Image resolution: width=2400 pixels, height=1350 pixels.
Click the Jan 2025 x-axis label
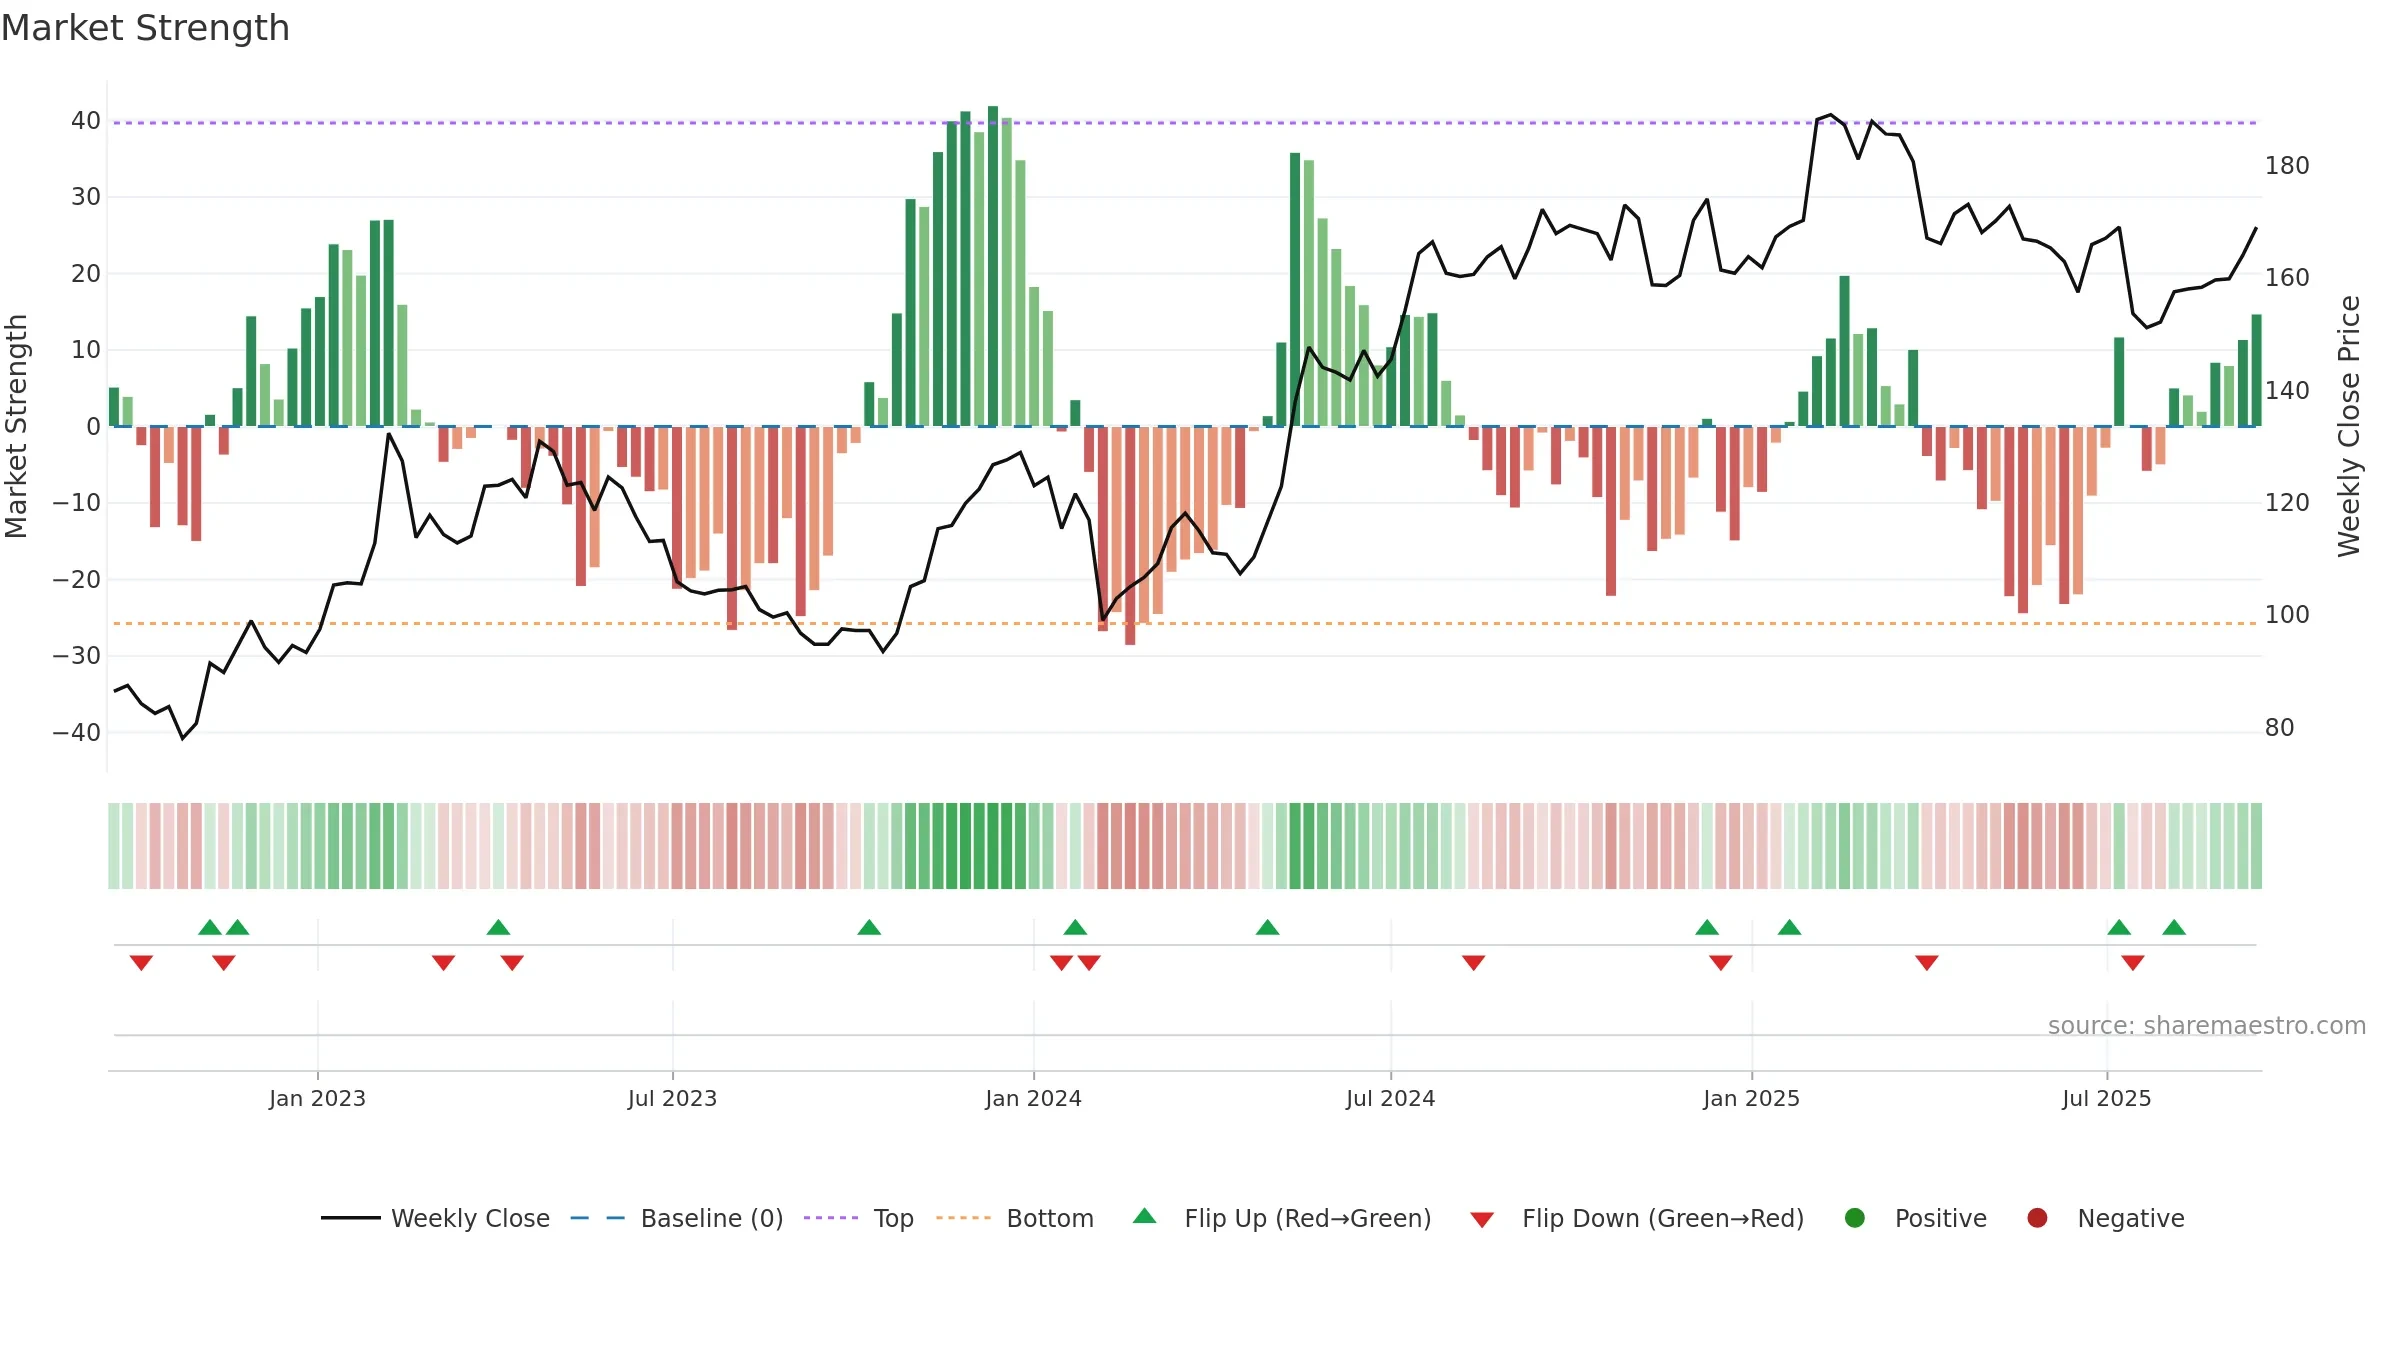coord(1751,1098)
